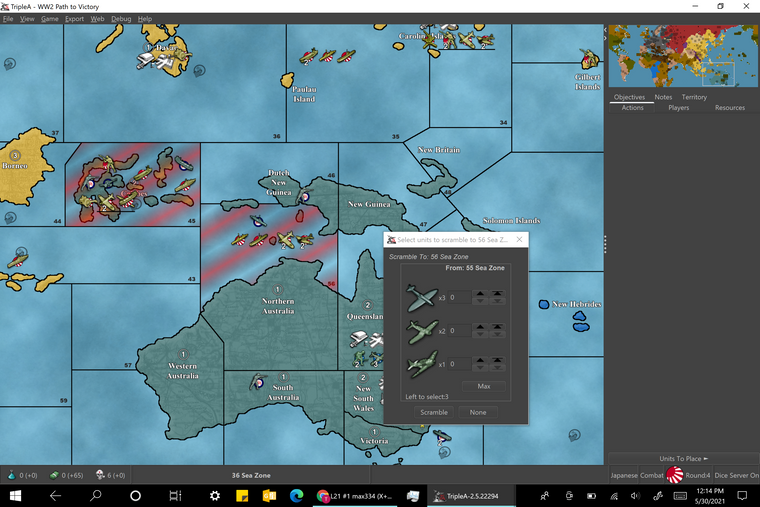Open Task View from taskbar
This screenshot has width=760, height=507.
click(175, 496)
